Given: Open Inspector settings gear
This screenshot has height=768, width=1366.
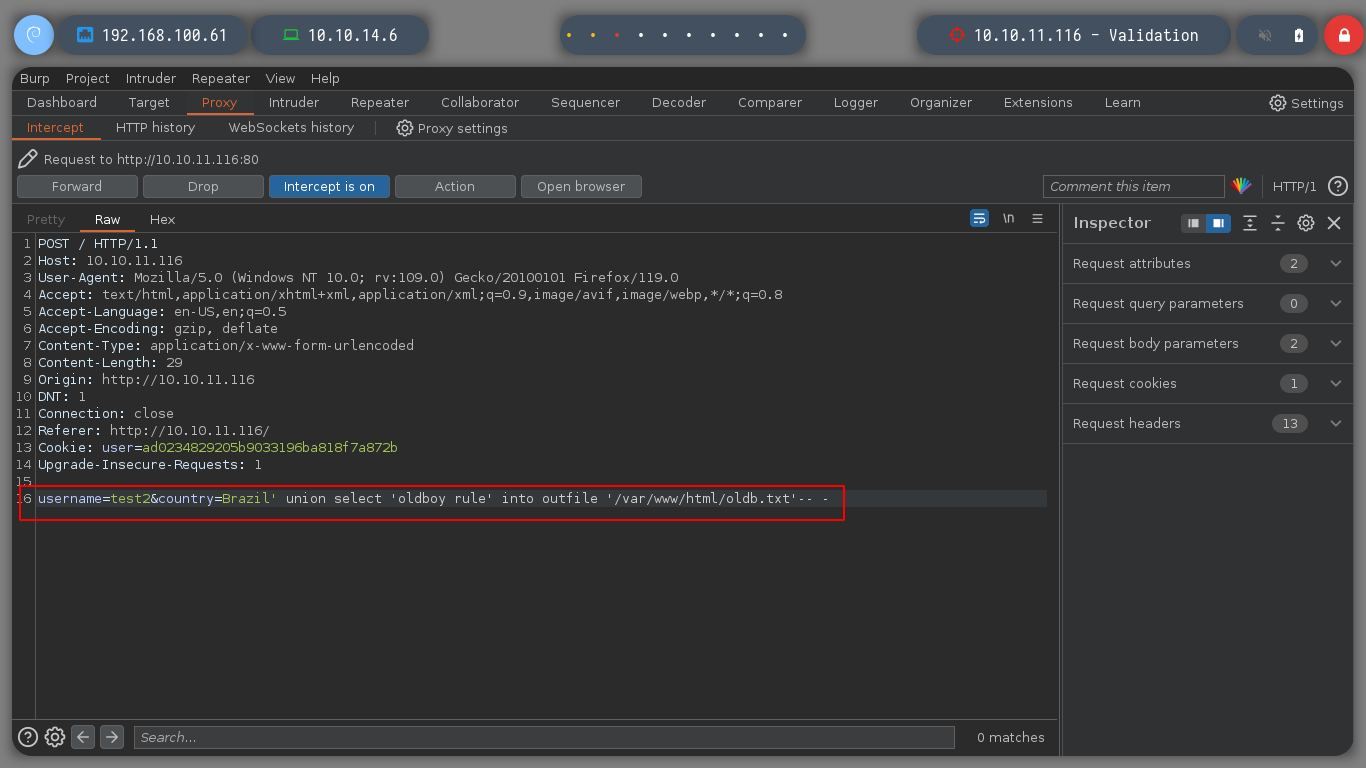Looking at the screenshot, I should (1306, 223).
